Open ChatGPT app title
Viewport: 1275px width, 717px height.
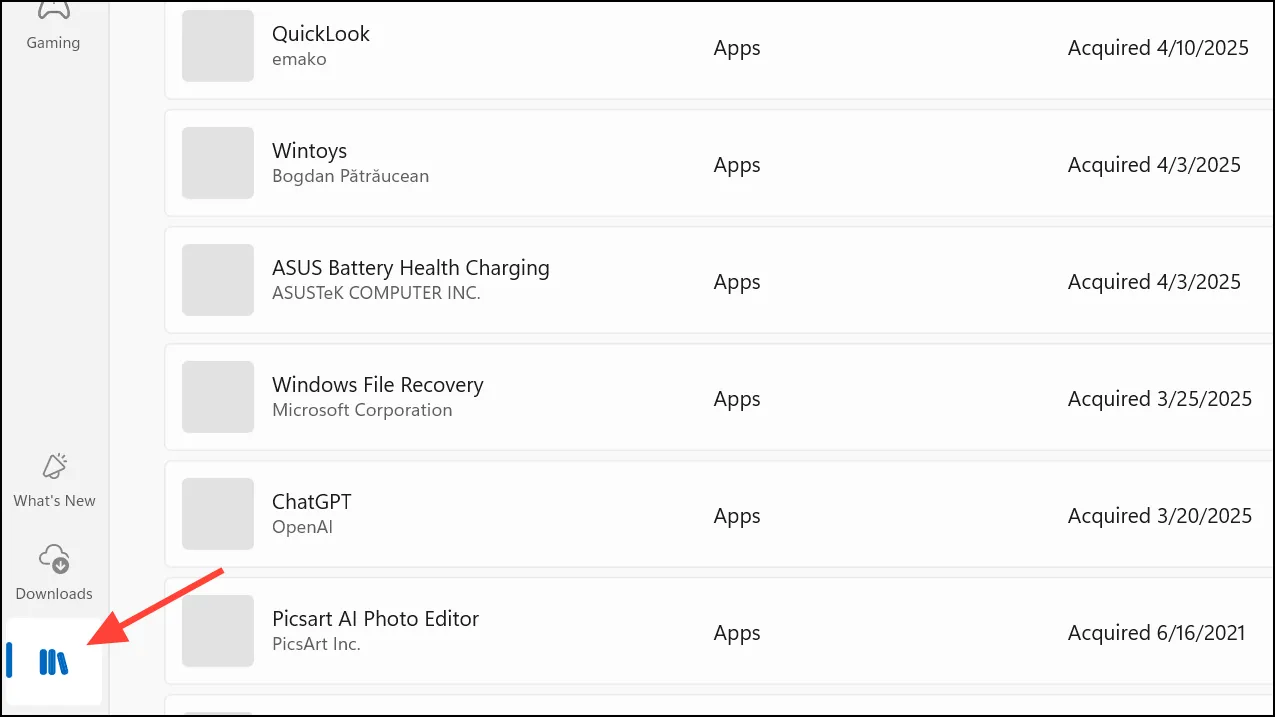[312, 502]
